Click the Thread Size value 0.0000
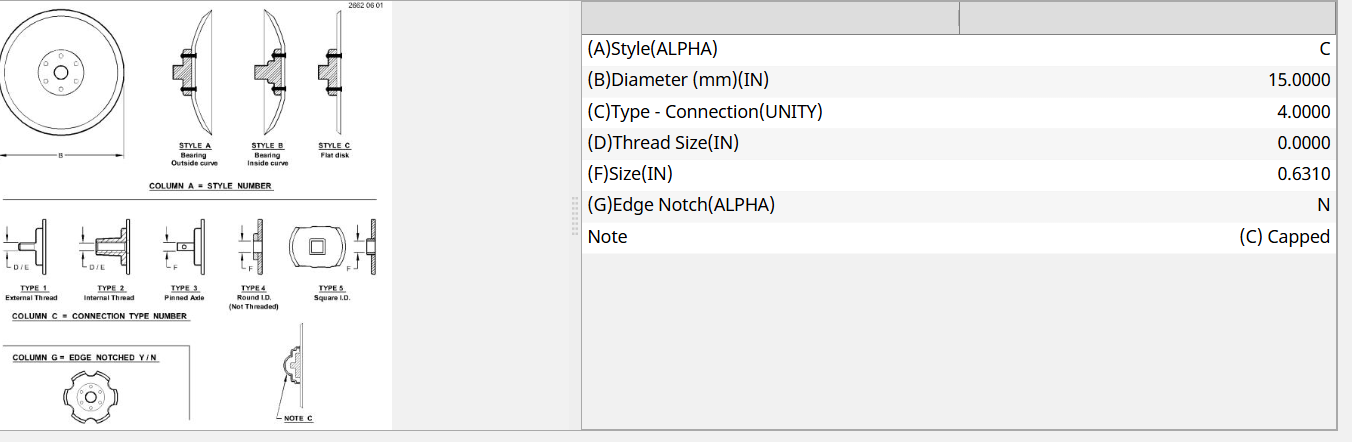 coord(1303,143)
